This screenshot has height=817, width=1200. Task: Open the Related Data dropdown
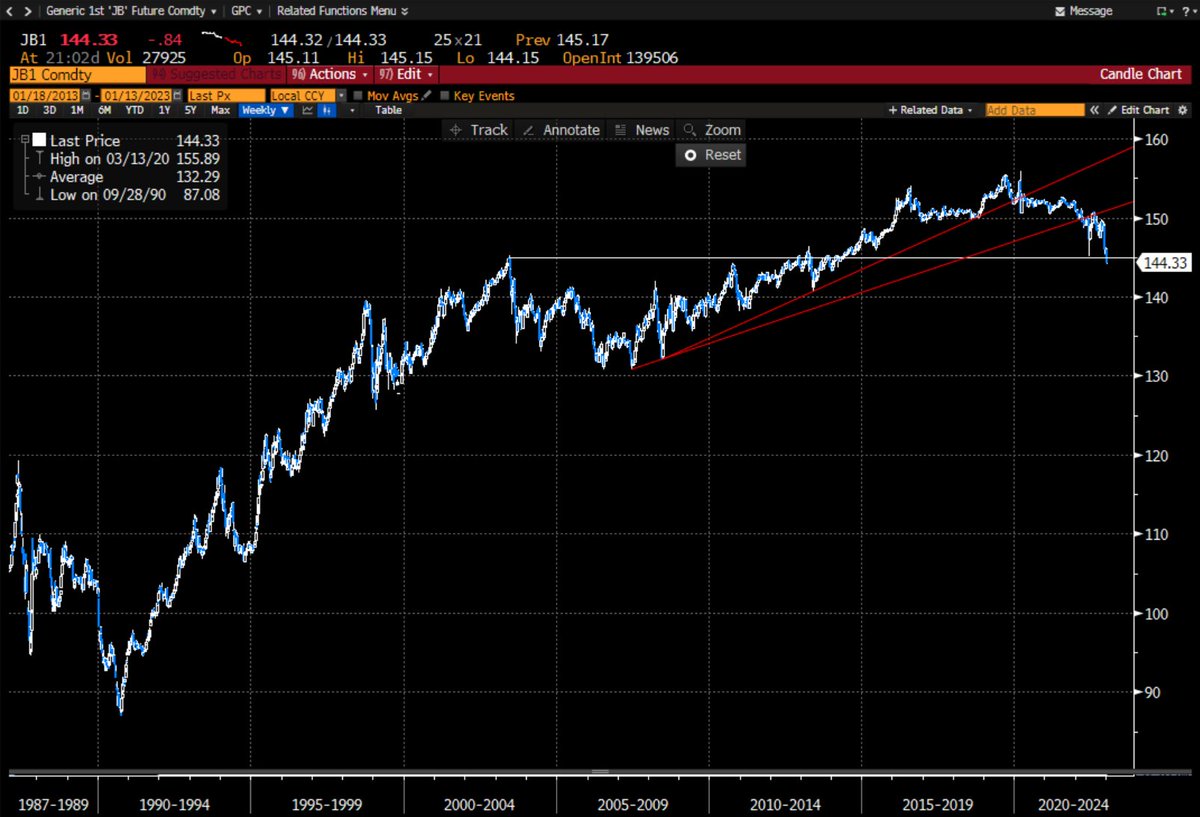pos(931,110)
